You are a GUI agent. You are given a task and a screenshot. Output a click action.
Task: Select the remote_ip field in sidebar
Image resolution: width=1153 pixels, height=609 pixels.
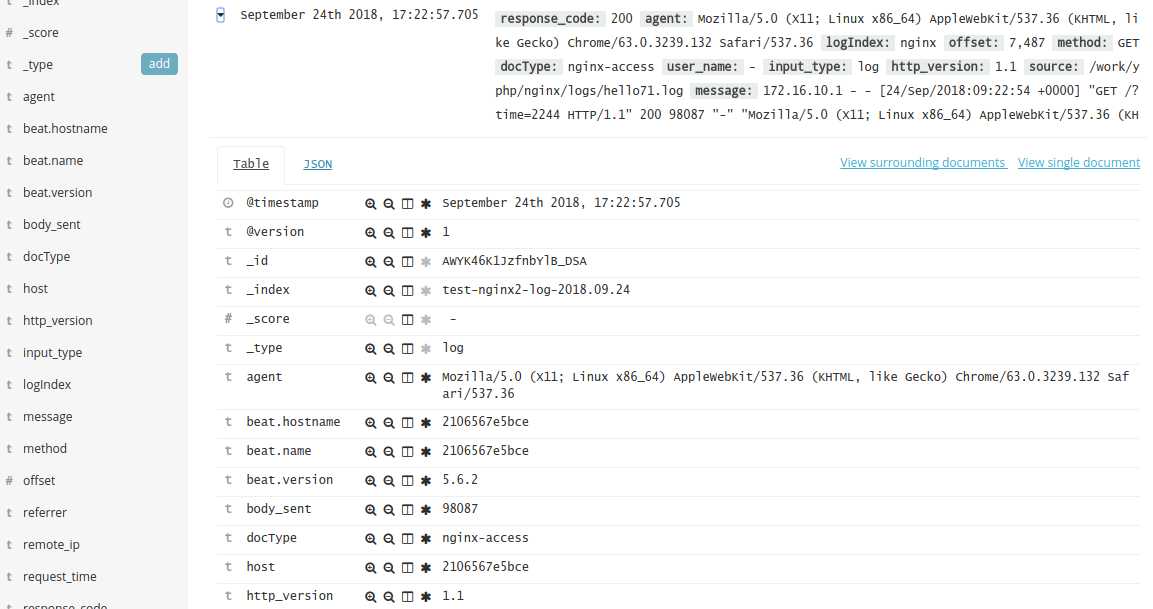point(51,544)
